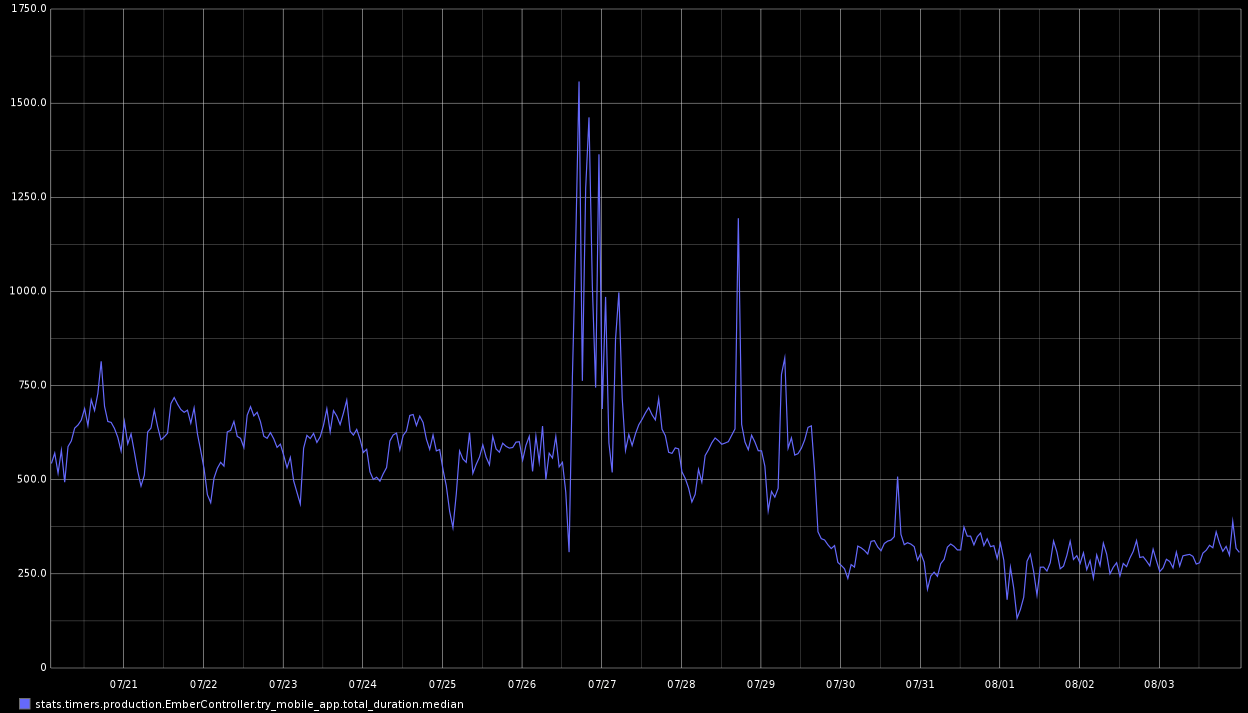Screen dimensions: 1248x713
Task: Click the total_duration.median legend label
Action: [x=249, y=704]
